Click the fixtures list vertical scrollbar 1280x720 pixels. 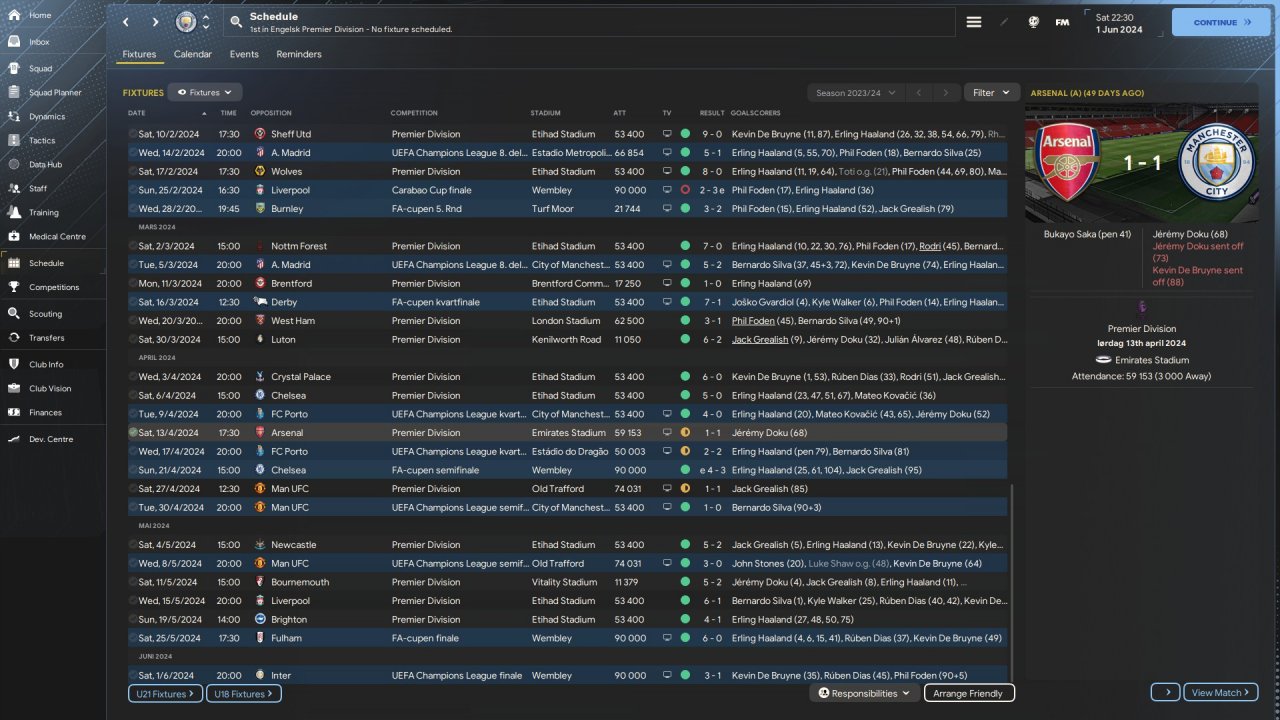1012,583
